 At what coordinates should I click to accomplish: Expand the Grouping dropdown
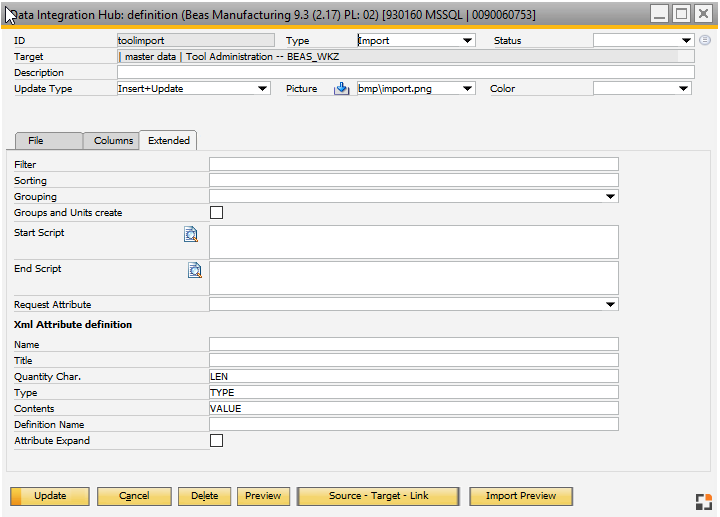[x=611, y=197]
